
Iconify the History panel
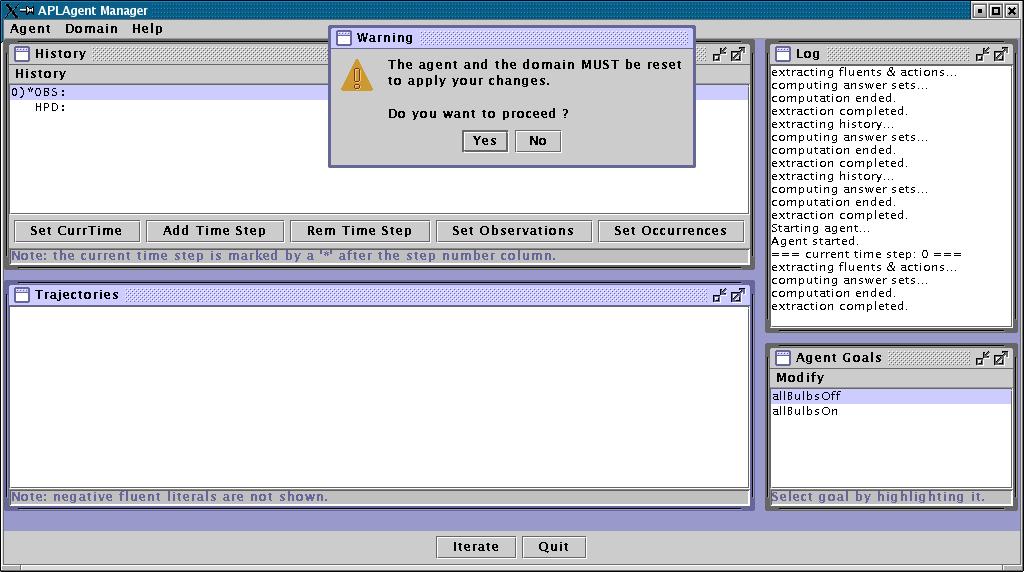(x=719, y=54)
